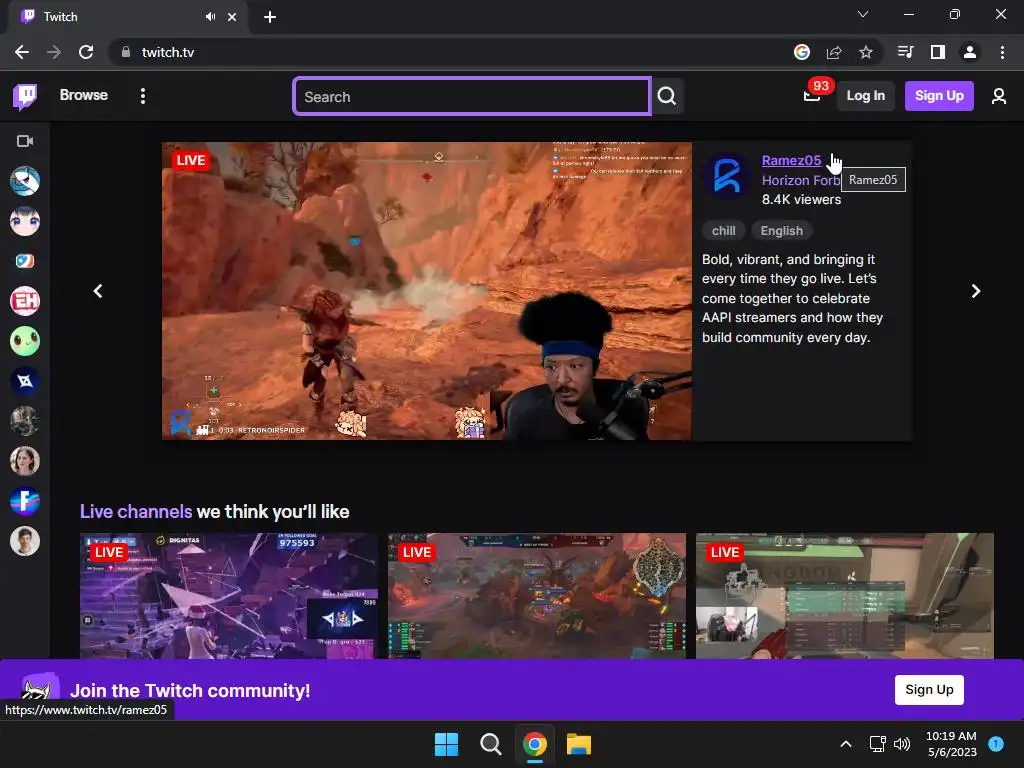Viewport: 1024px width, 768px height.
Task: Click the Sign Up button in header
Action: pos(939,96)
